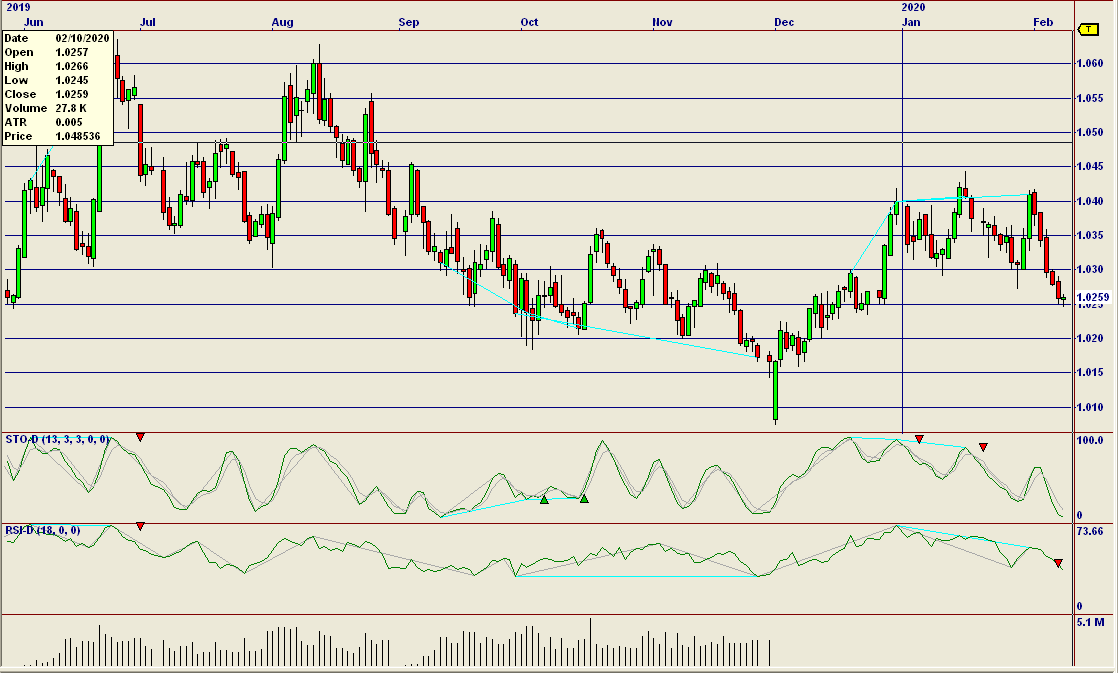The width and height of the screenshot is (1118, 673).
Task: Click the Aug month label
Action: 282,22
